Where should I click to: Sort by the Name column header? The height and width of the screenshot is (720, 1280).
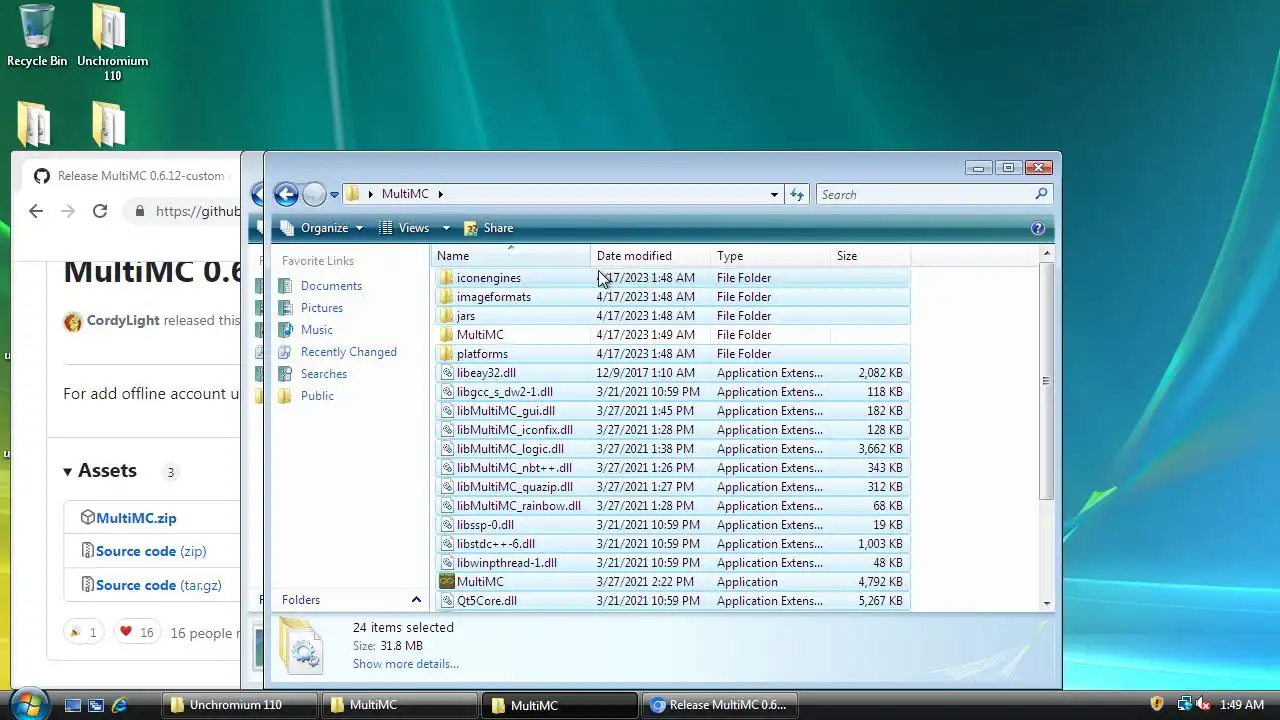coord(511,256)
